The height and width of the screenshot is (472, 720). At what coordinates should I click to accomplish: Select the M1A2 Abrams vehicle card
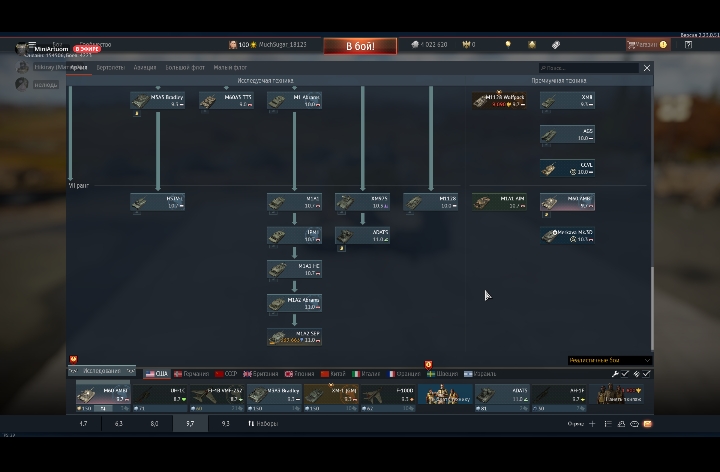(294, 303)
